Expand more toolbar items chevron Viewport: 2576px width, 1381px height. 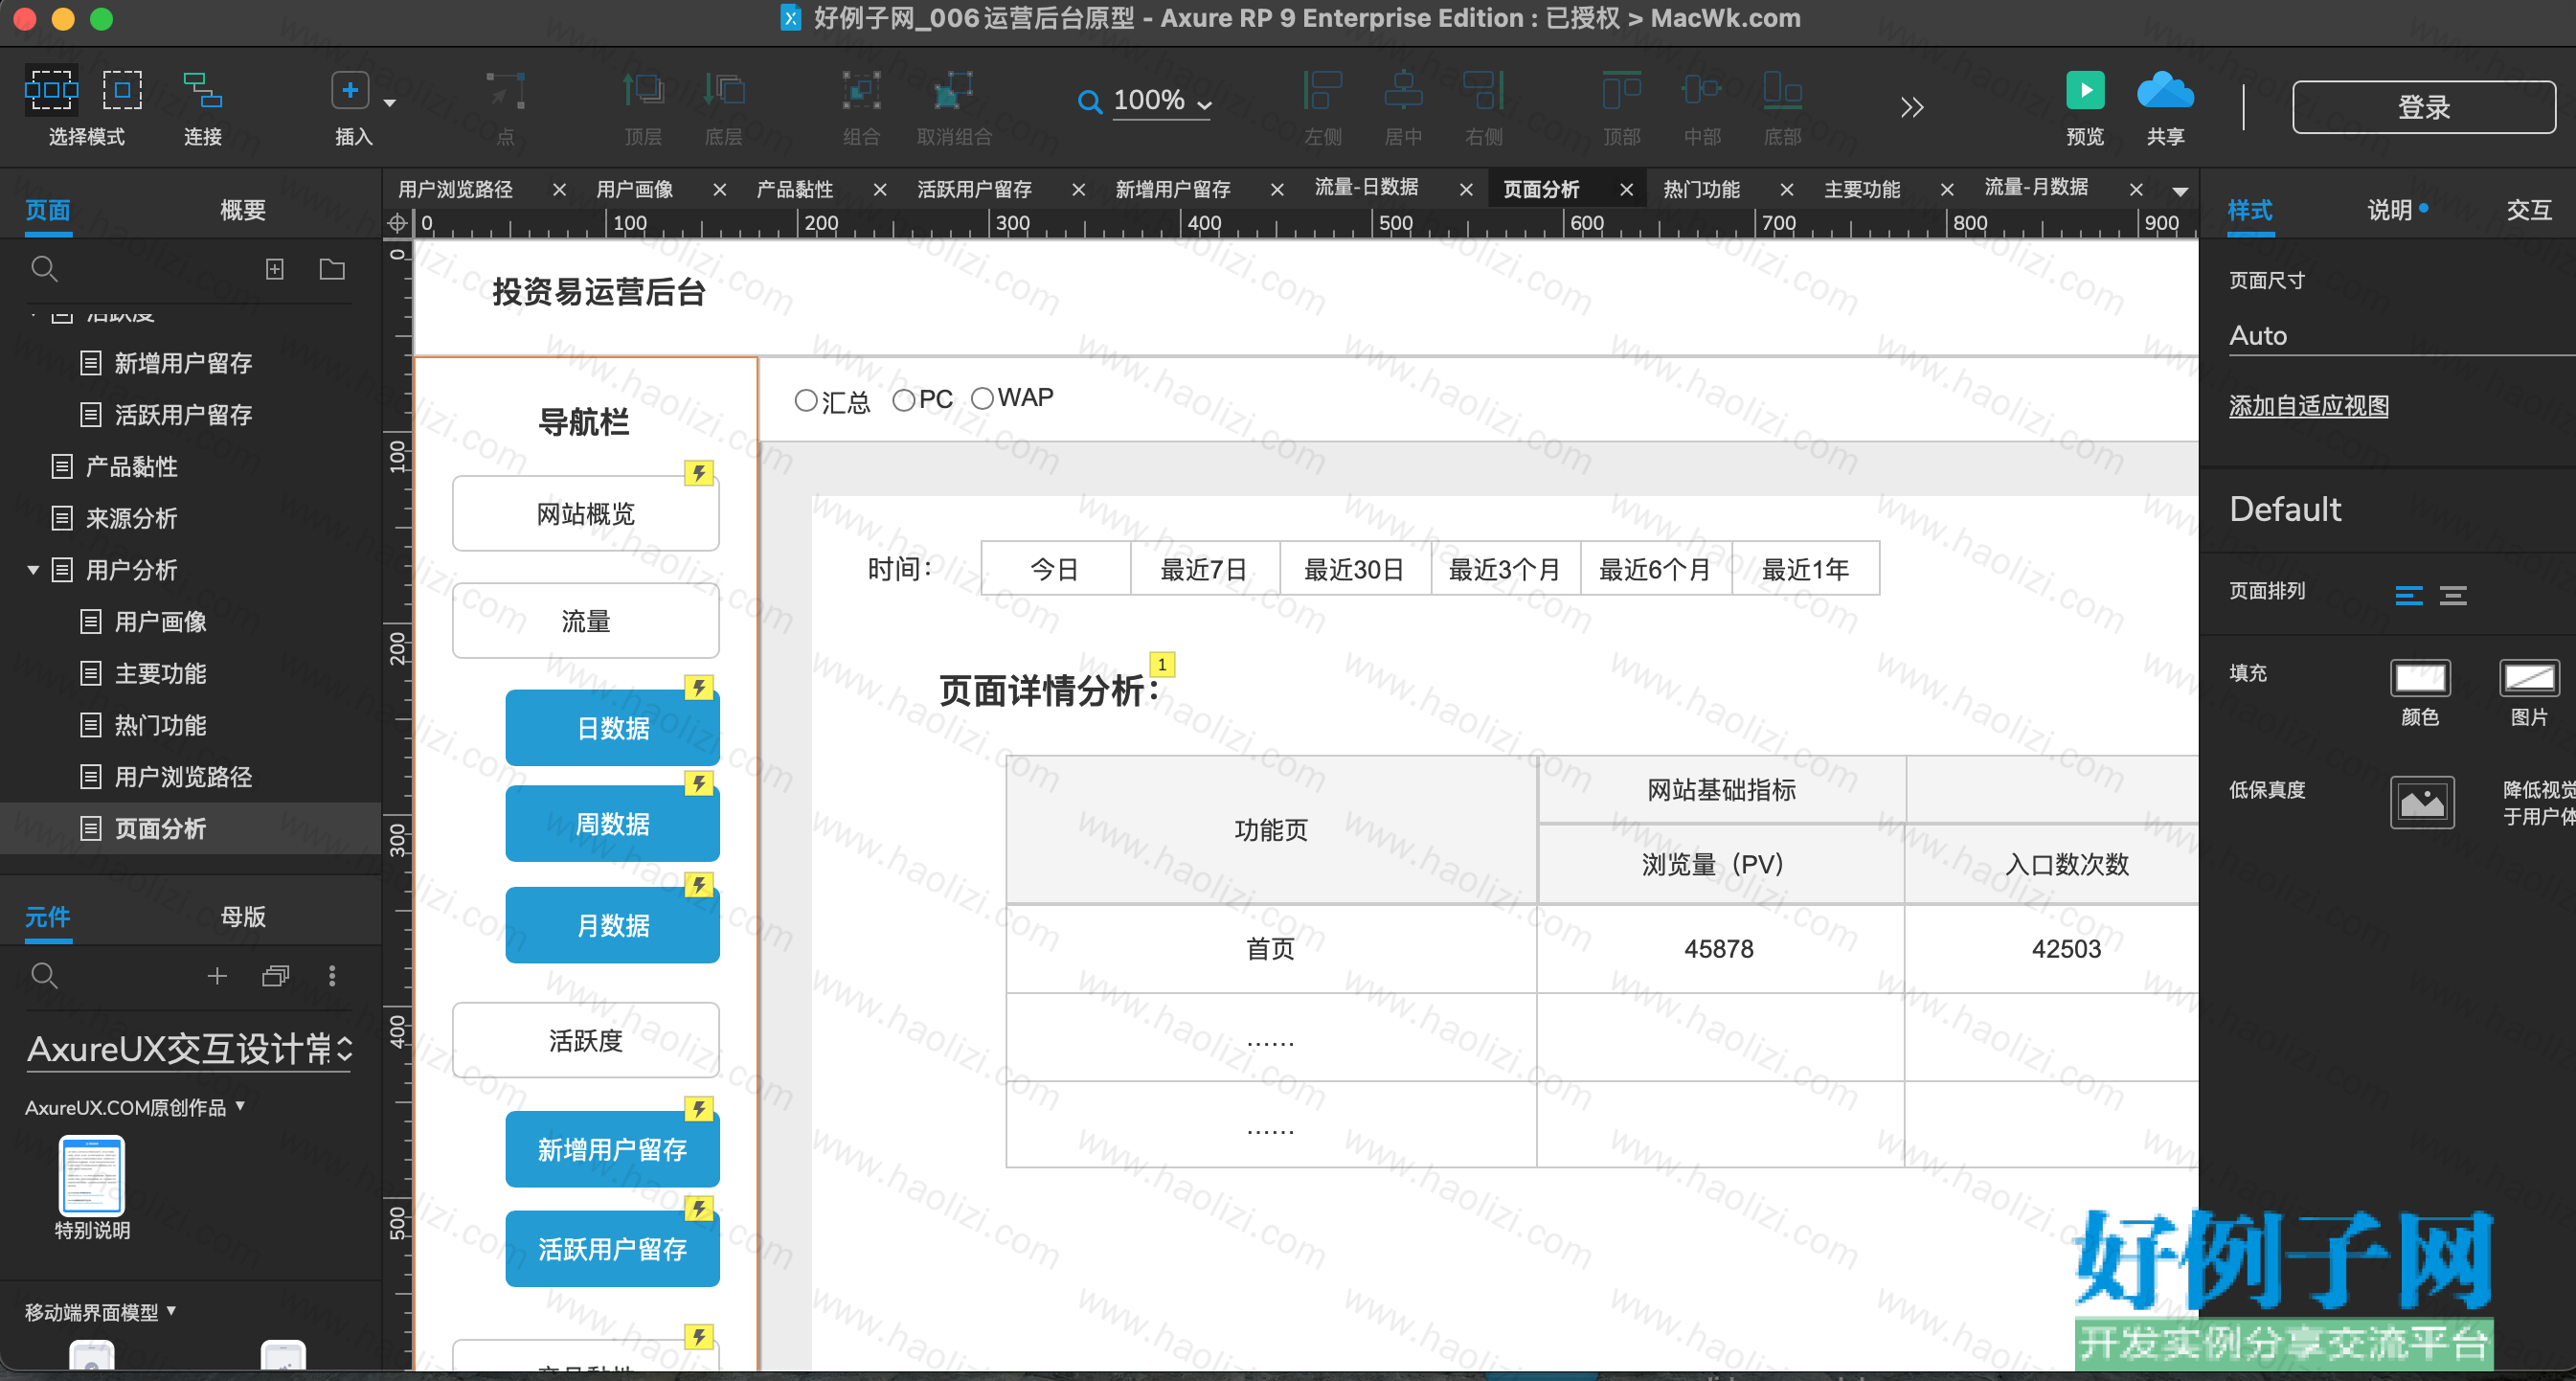(1912, 107)
